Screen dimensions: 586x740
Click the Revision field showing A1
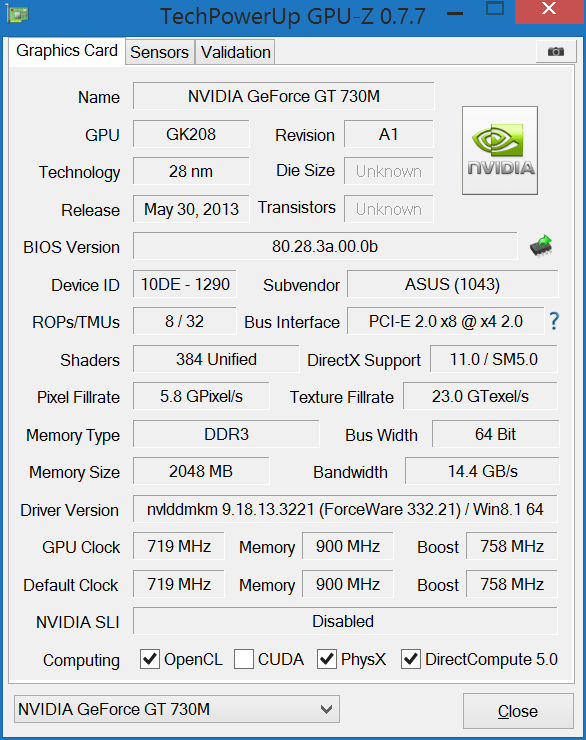tap(389, 134)
